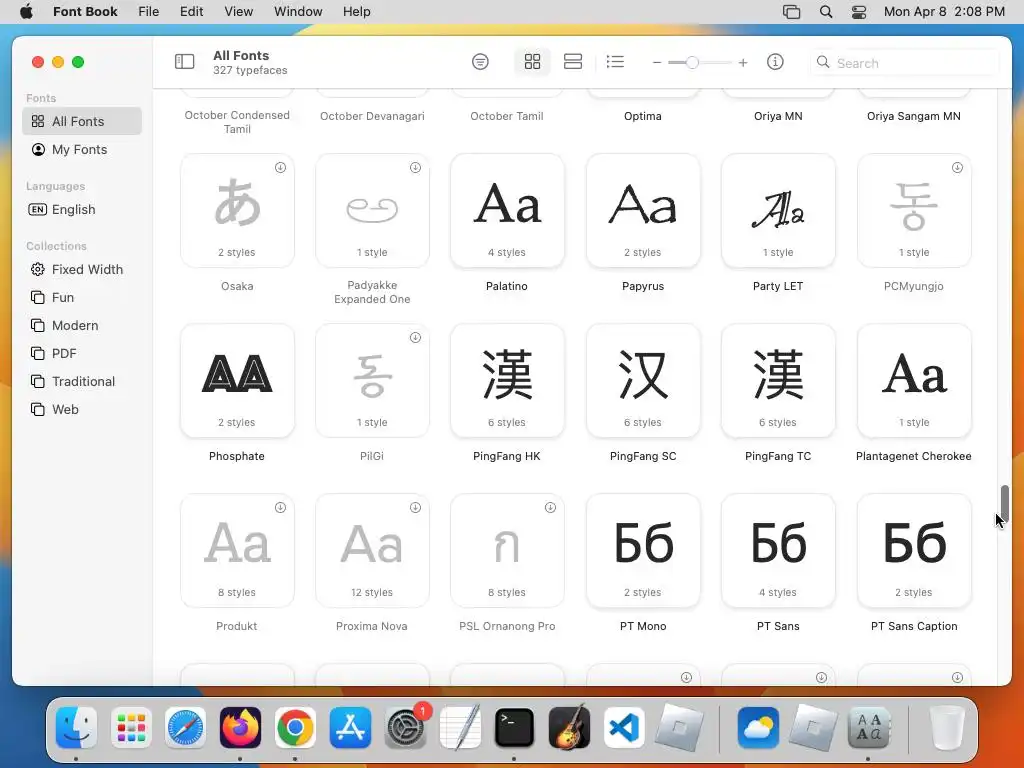Screen dimensions: 1024x768
Task: Toggle the sidebar visibility button
Action: click(x=185, y=62)
